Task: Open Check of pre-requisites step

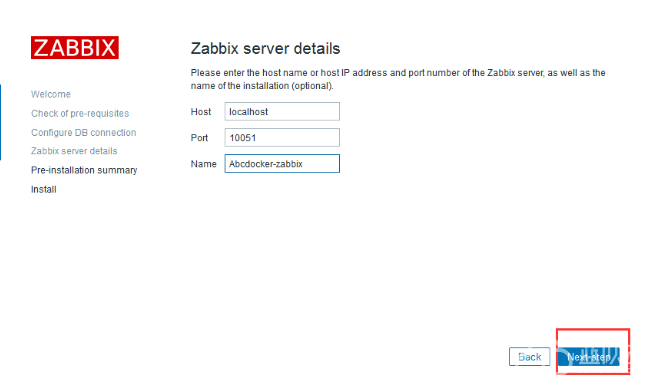Action: pyautogui.click(x=80, y=113)
